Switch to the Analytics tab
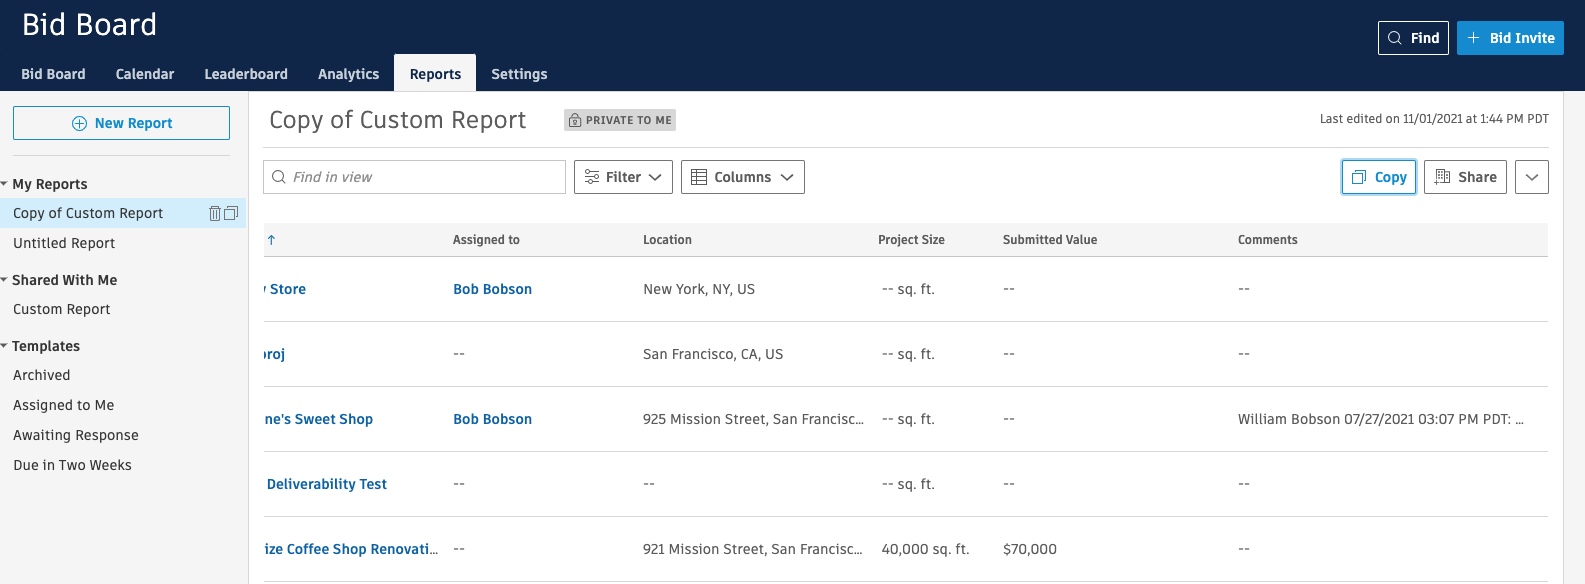Viewport: 1585px width, 584px height. point(348,74)
